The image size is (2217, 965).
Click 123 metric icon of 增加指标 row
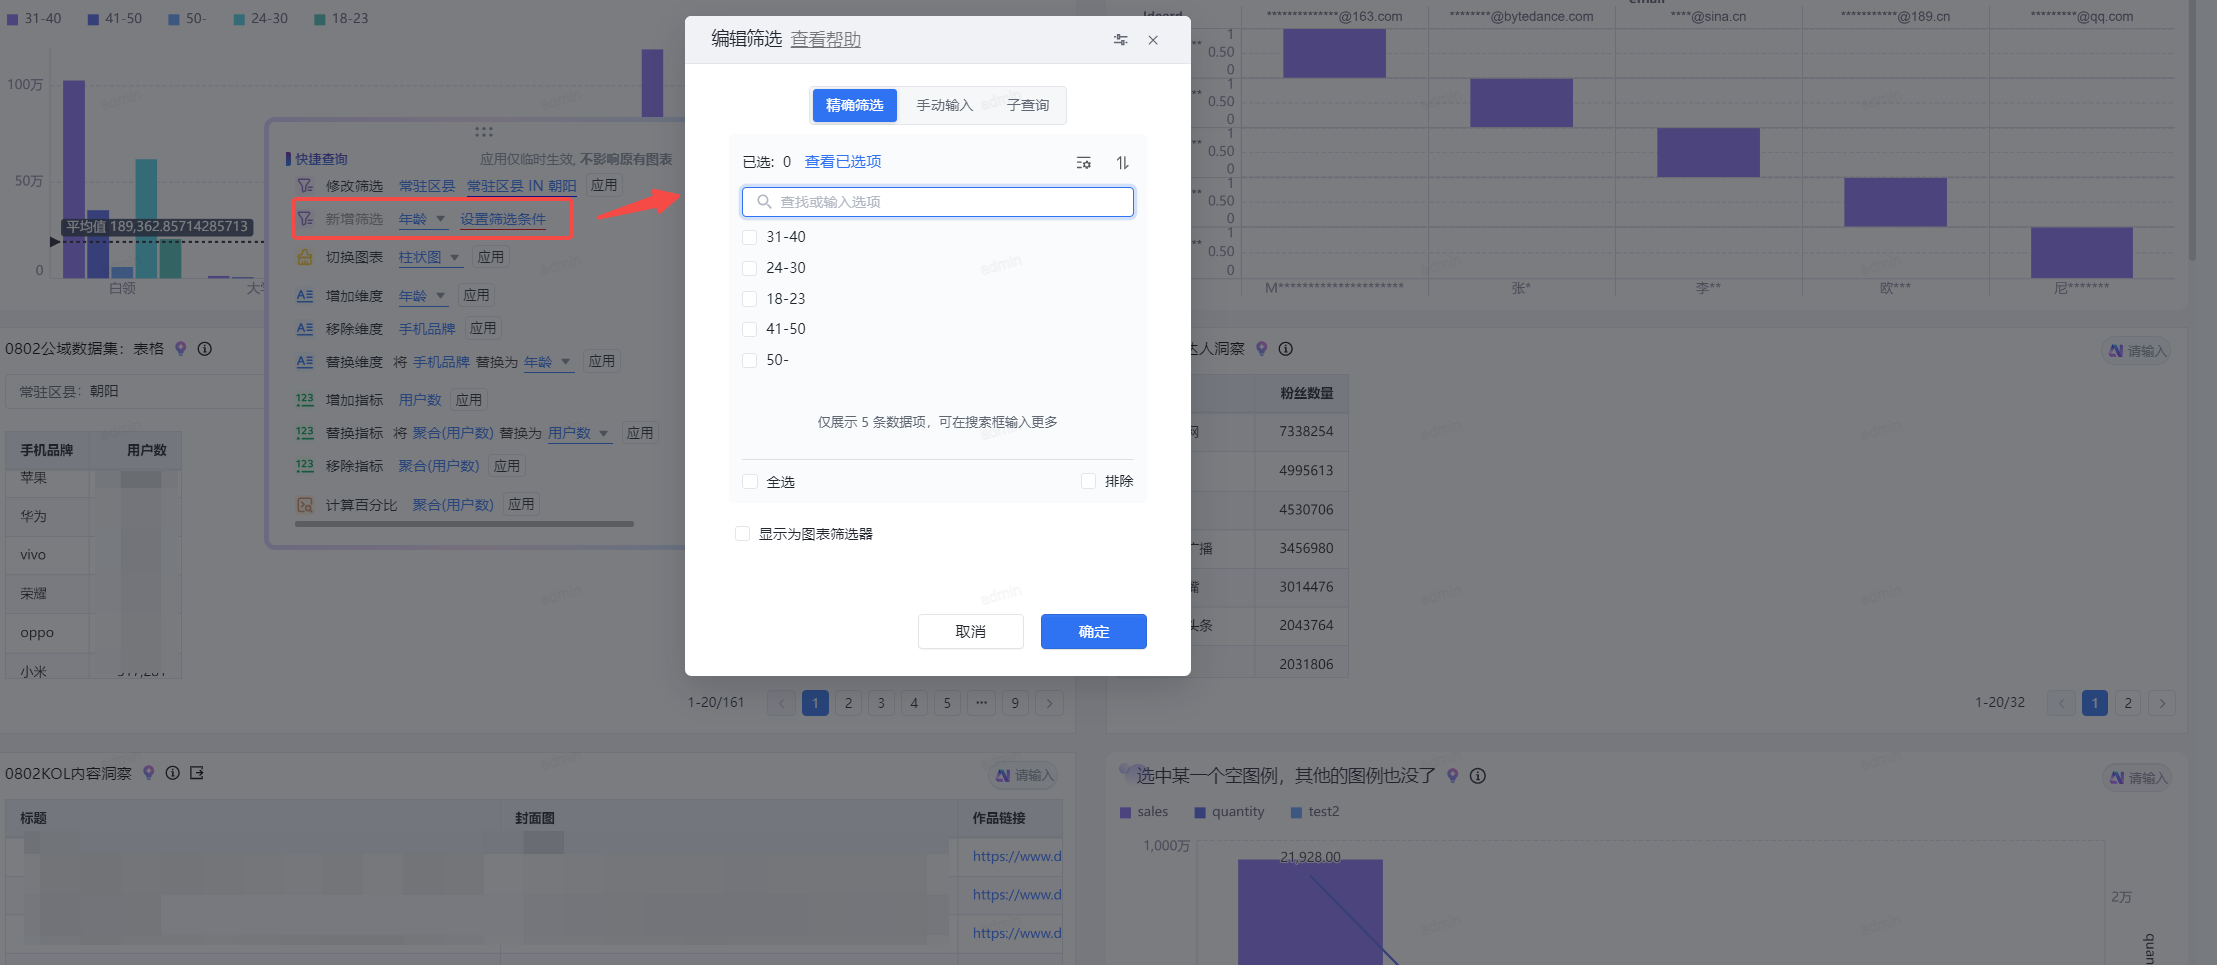[x=305, y=399]
